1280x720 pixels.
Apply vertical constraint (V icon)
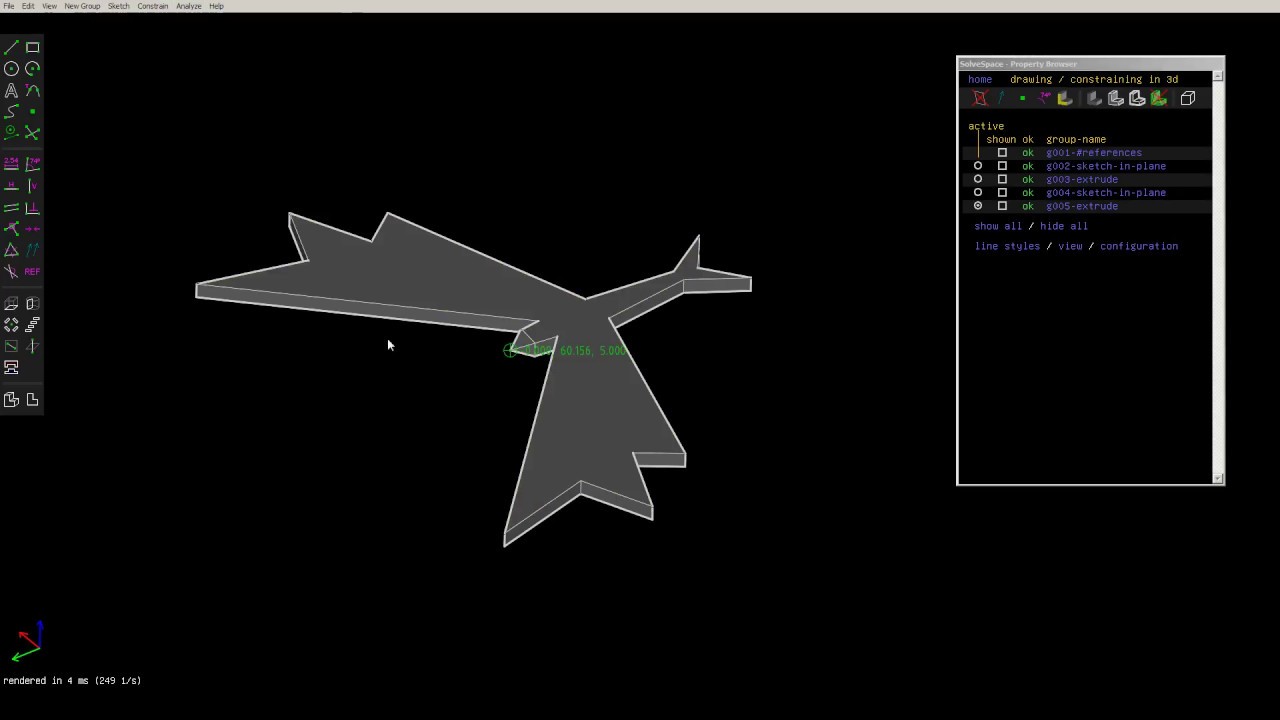[x=32, y=186]
